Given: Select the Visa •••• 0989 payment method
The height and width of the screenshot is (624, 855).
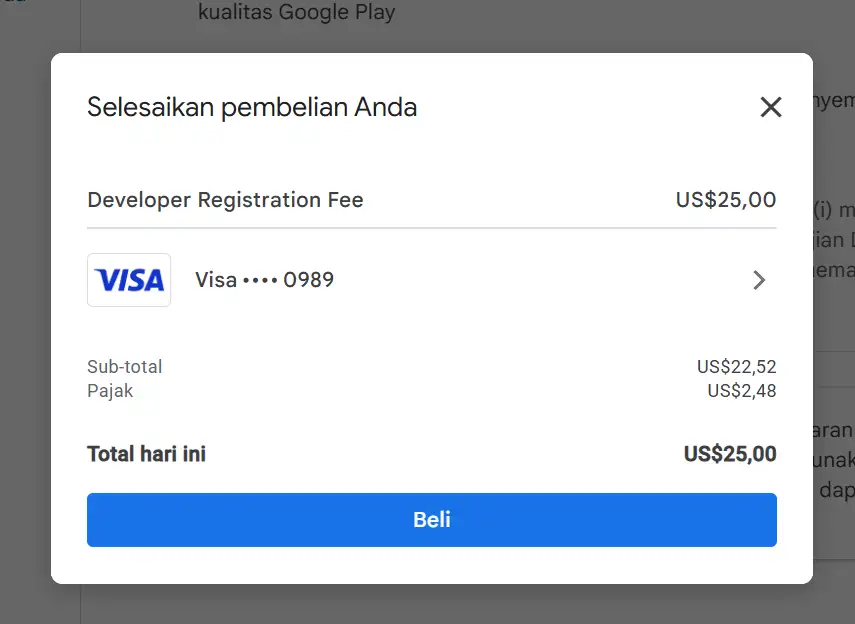Looking at the screenshot, I should 264,280.
